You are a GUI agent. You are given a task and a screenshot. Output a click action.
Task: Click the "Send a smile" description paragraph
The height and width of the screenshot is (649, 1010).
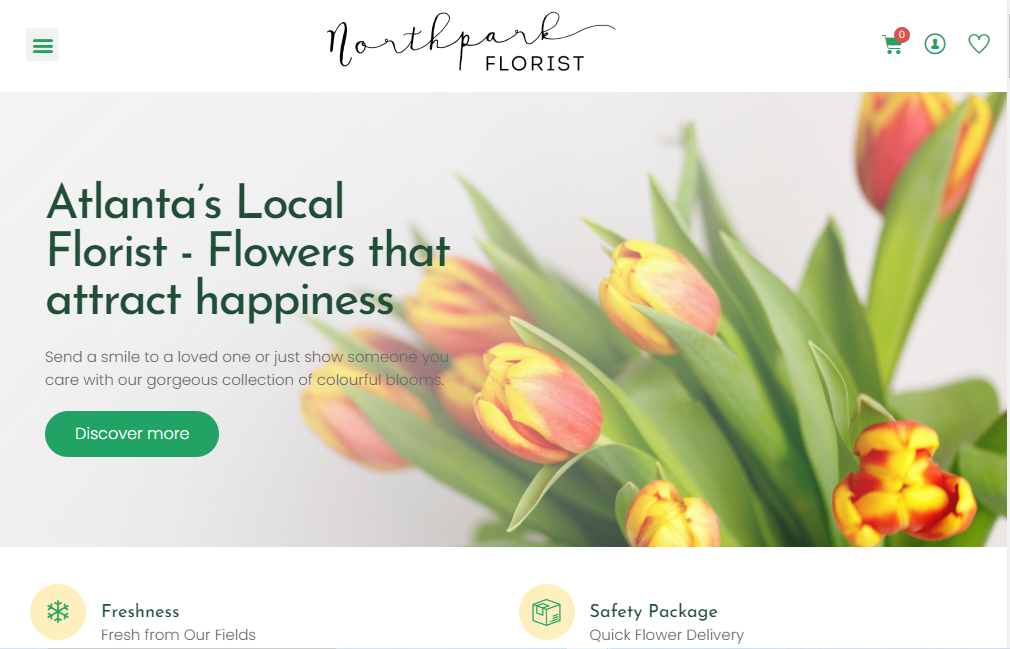[247, 368]
